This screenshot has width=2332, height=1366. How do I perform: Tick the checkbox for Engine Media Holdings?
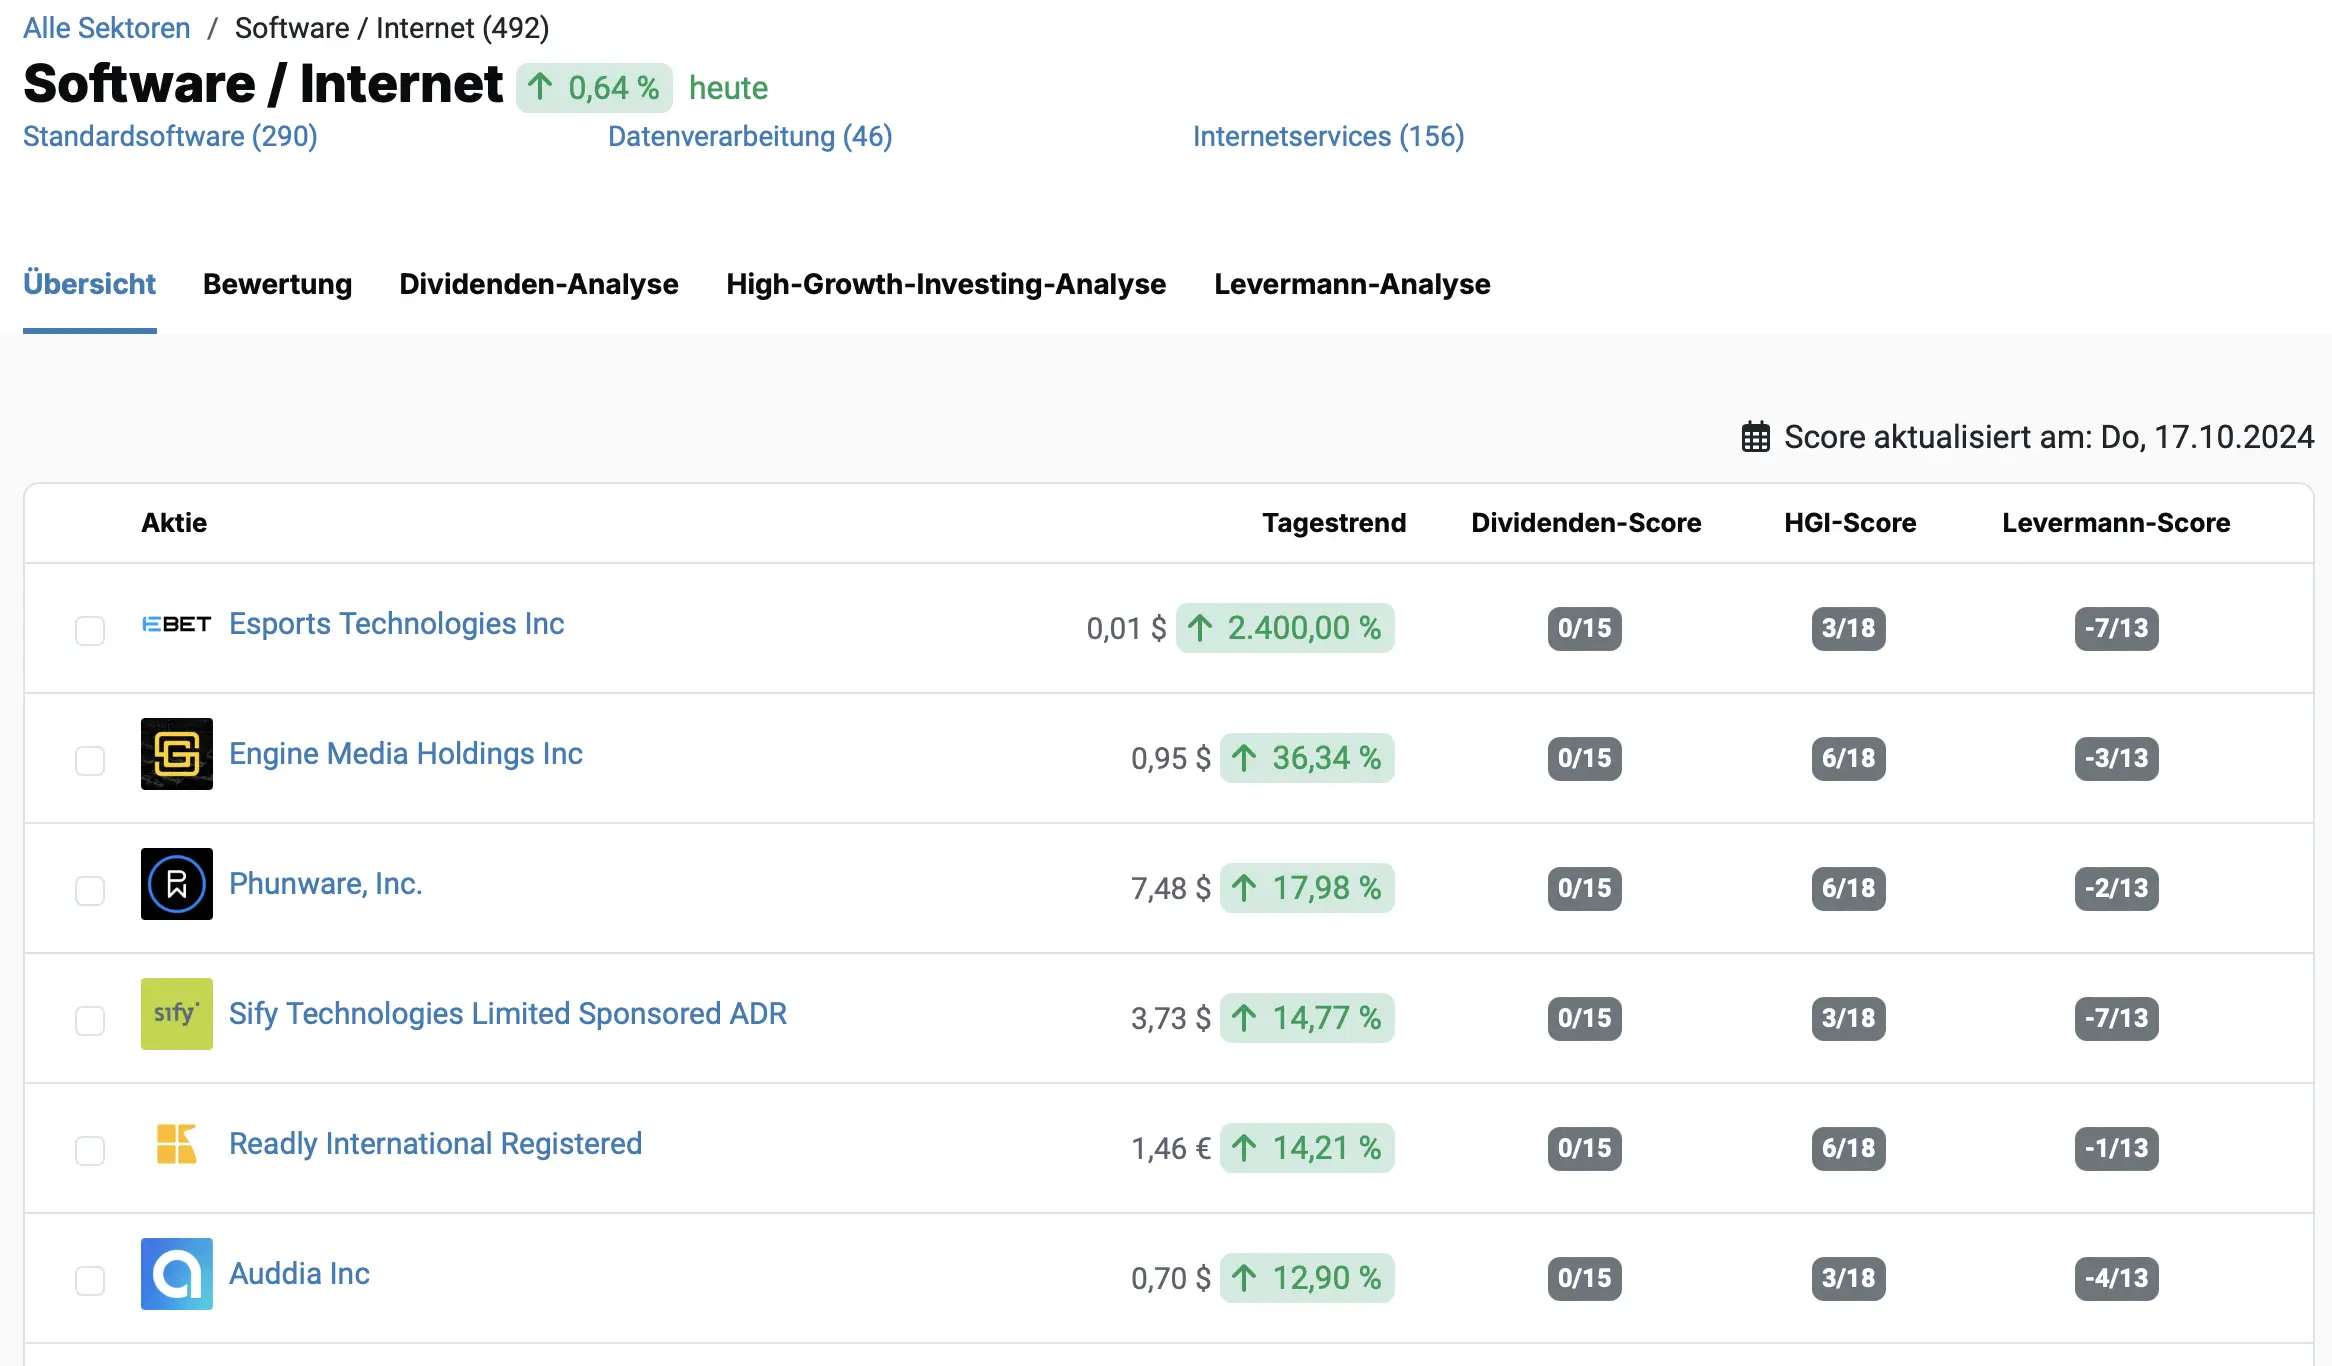pos(90,761)
